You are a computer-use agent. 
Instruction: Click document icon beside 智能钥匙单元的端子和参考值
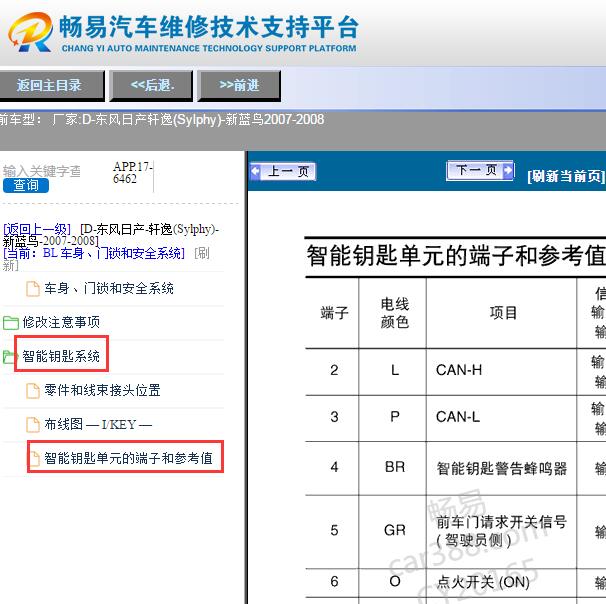point(35,459)
